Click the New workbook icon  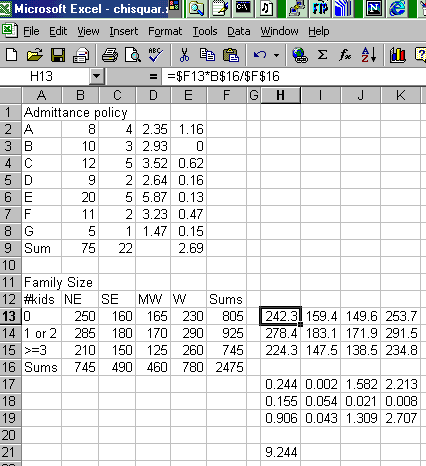pyautogui.click(x=12, y=55)
